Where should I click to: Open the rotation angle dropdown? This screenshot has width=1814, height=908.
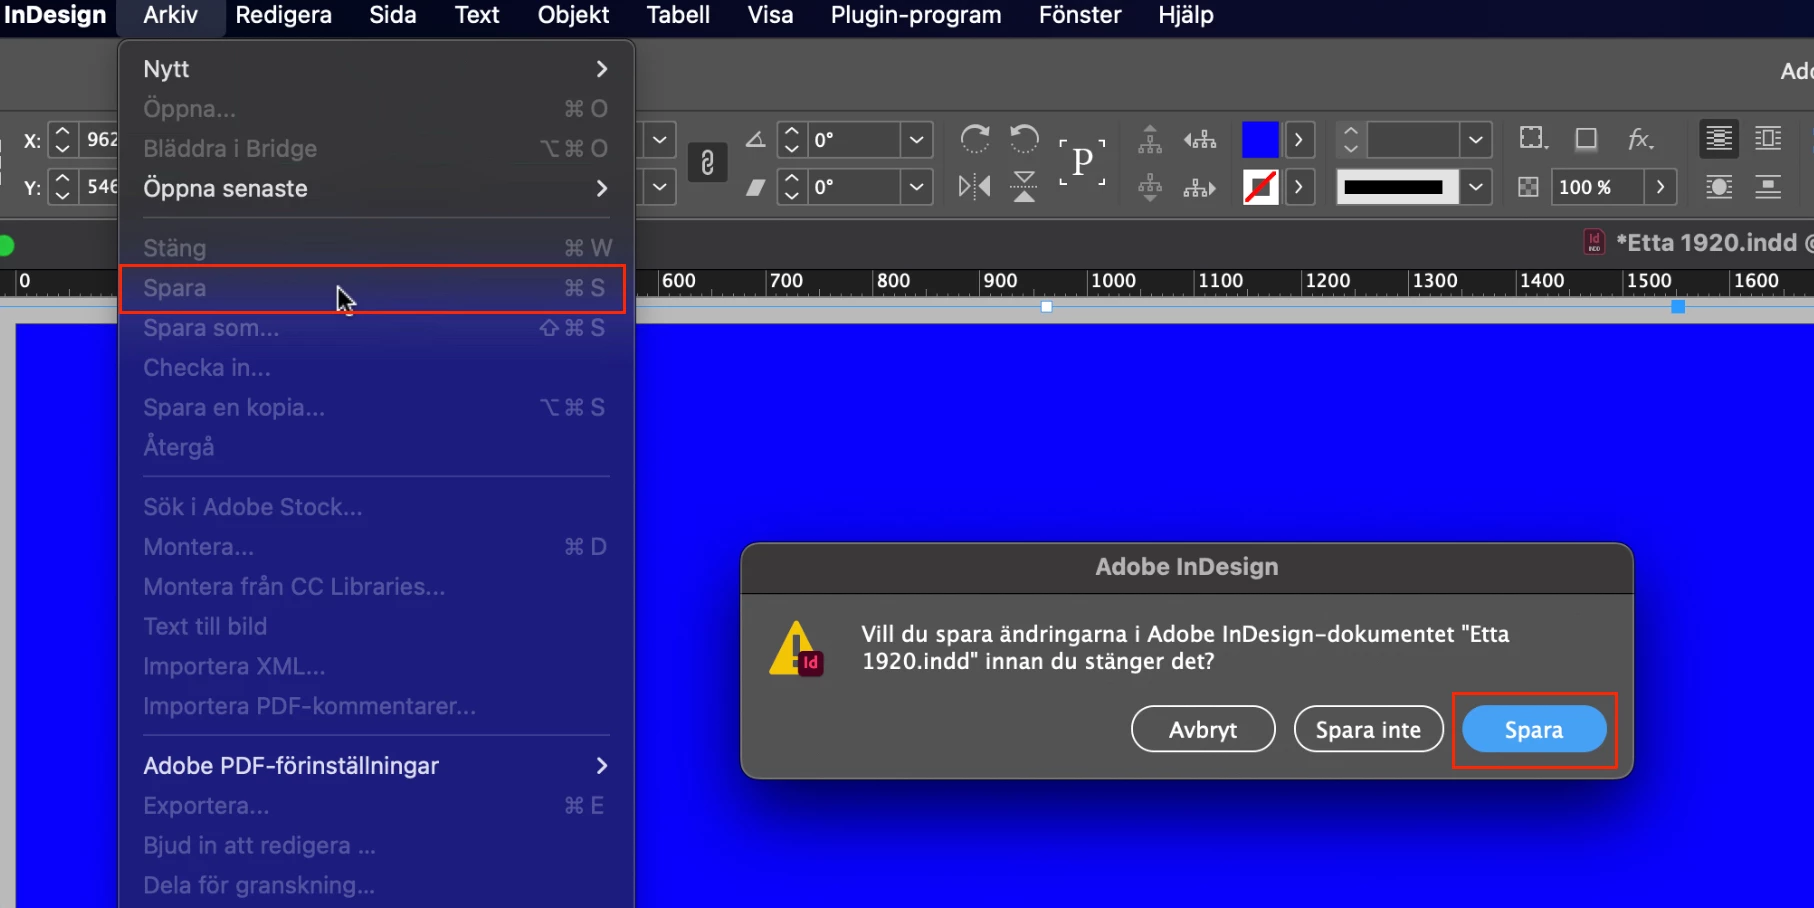[916, 139]
